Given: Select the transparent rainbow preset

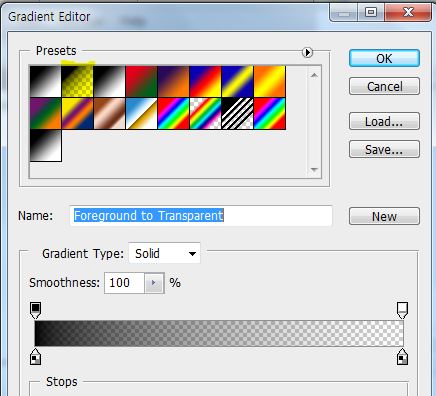Looking at the screenshot, I should click(205, 114).
